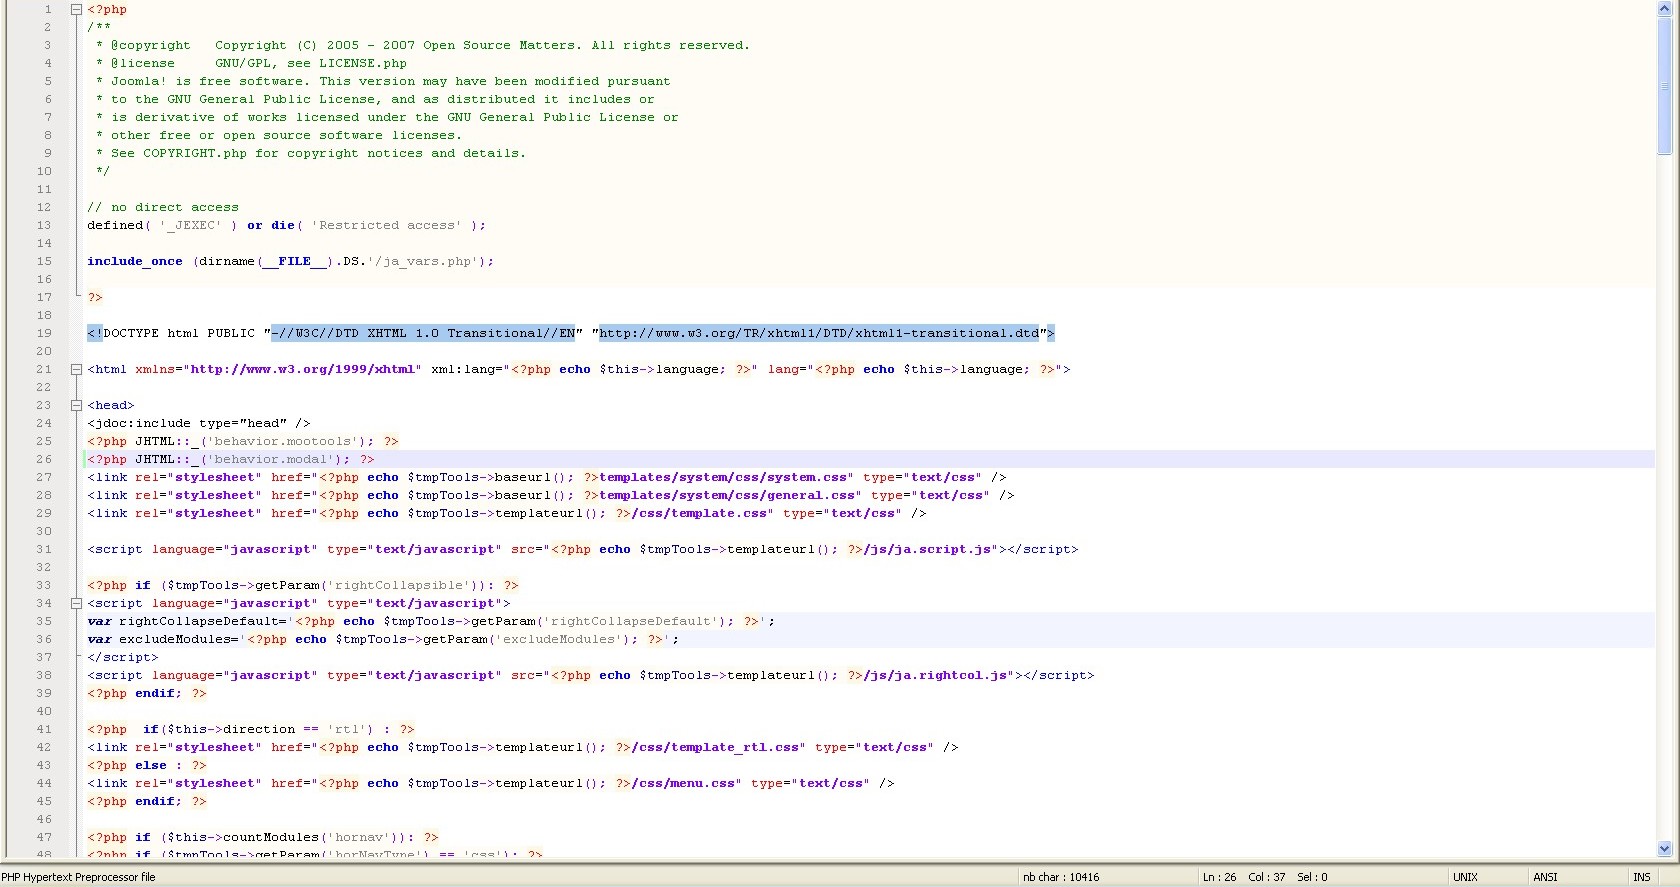
Task: Click the "'rtl'" string on line 41
Action: (x=347, y=729)
